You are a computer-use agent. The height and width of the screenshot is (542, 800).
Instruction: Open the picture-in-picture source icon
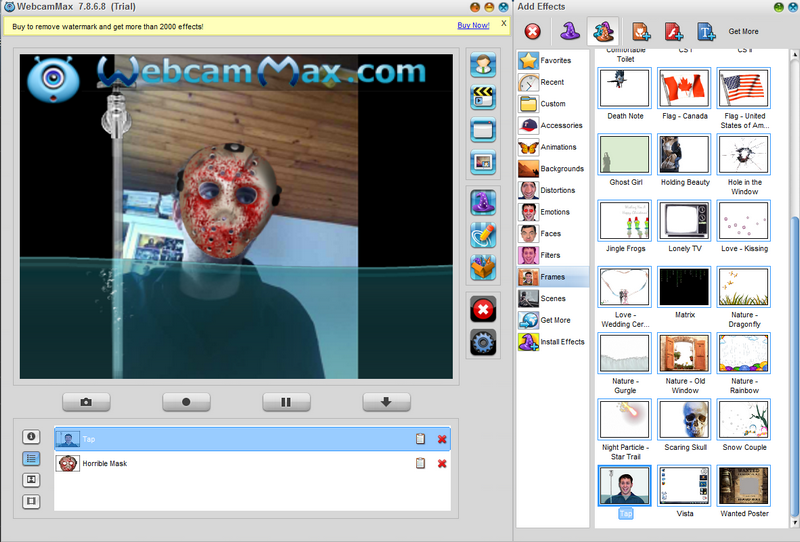pos(483,162)
